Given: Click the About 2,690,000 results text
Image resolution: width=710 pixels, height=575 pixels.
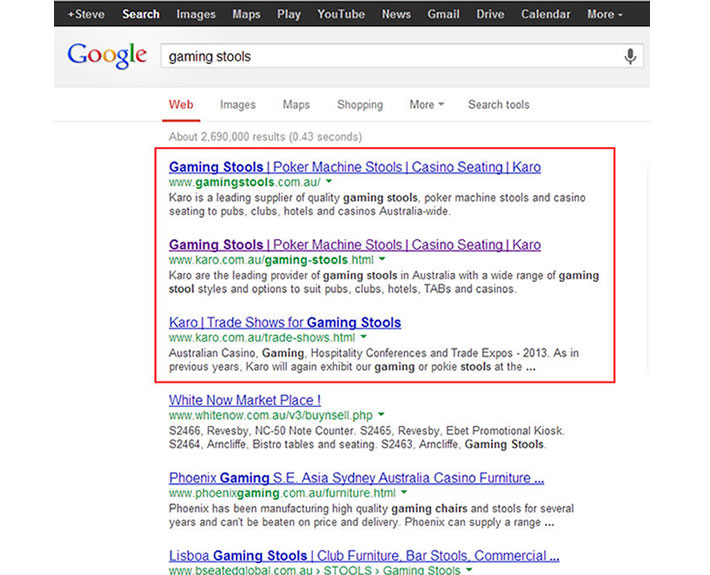Looking at the screenshot, I should 265,137.
